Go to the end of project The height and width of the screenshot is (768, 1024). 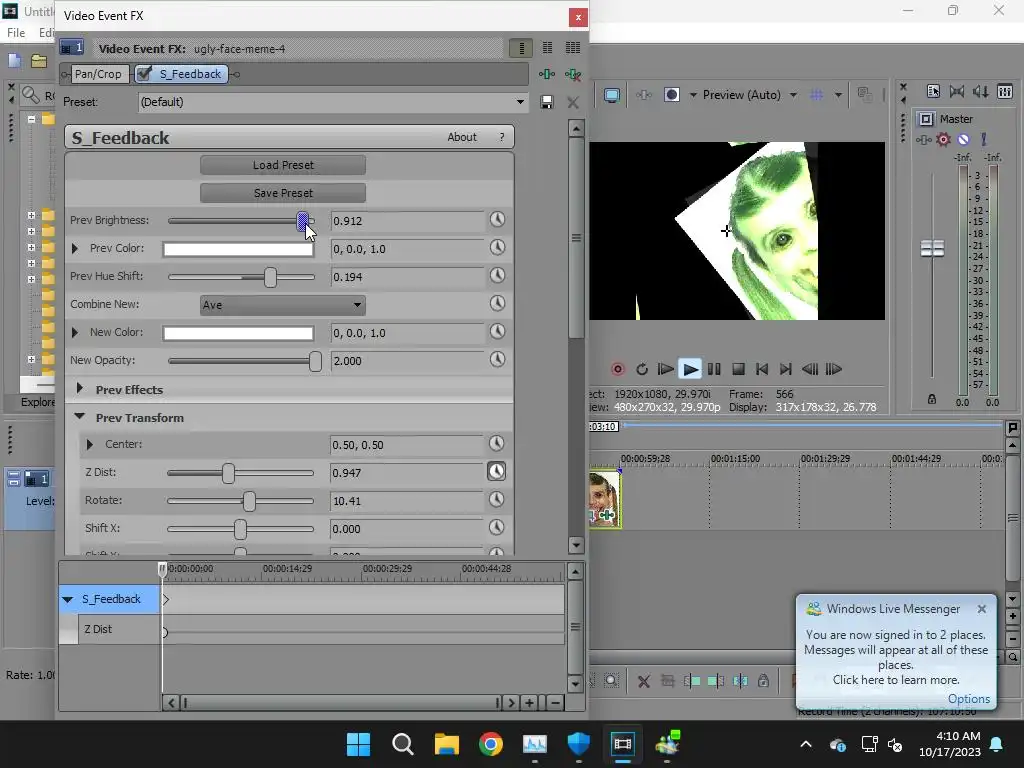coord(786,370)
